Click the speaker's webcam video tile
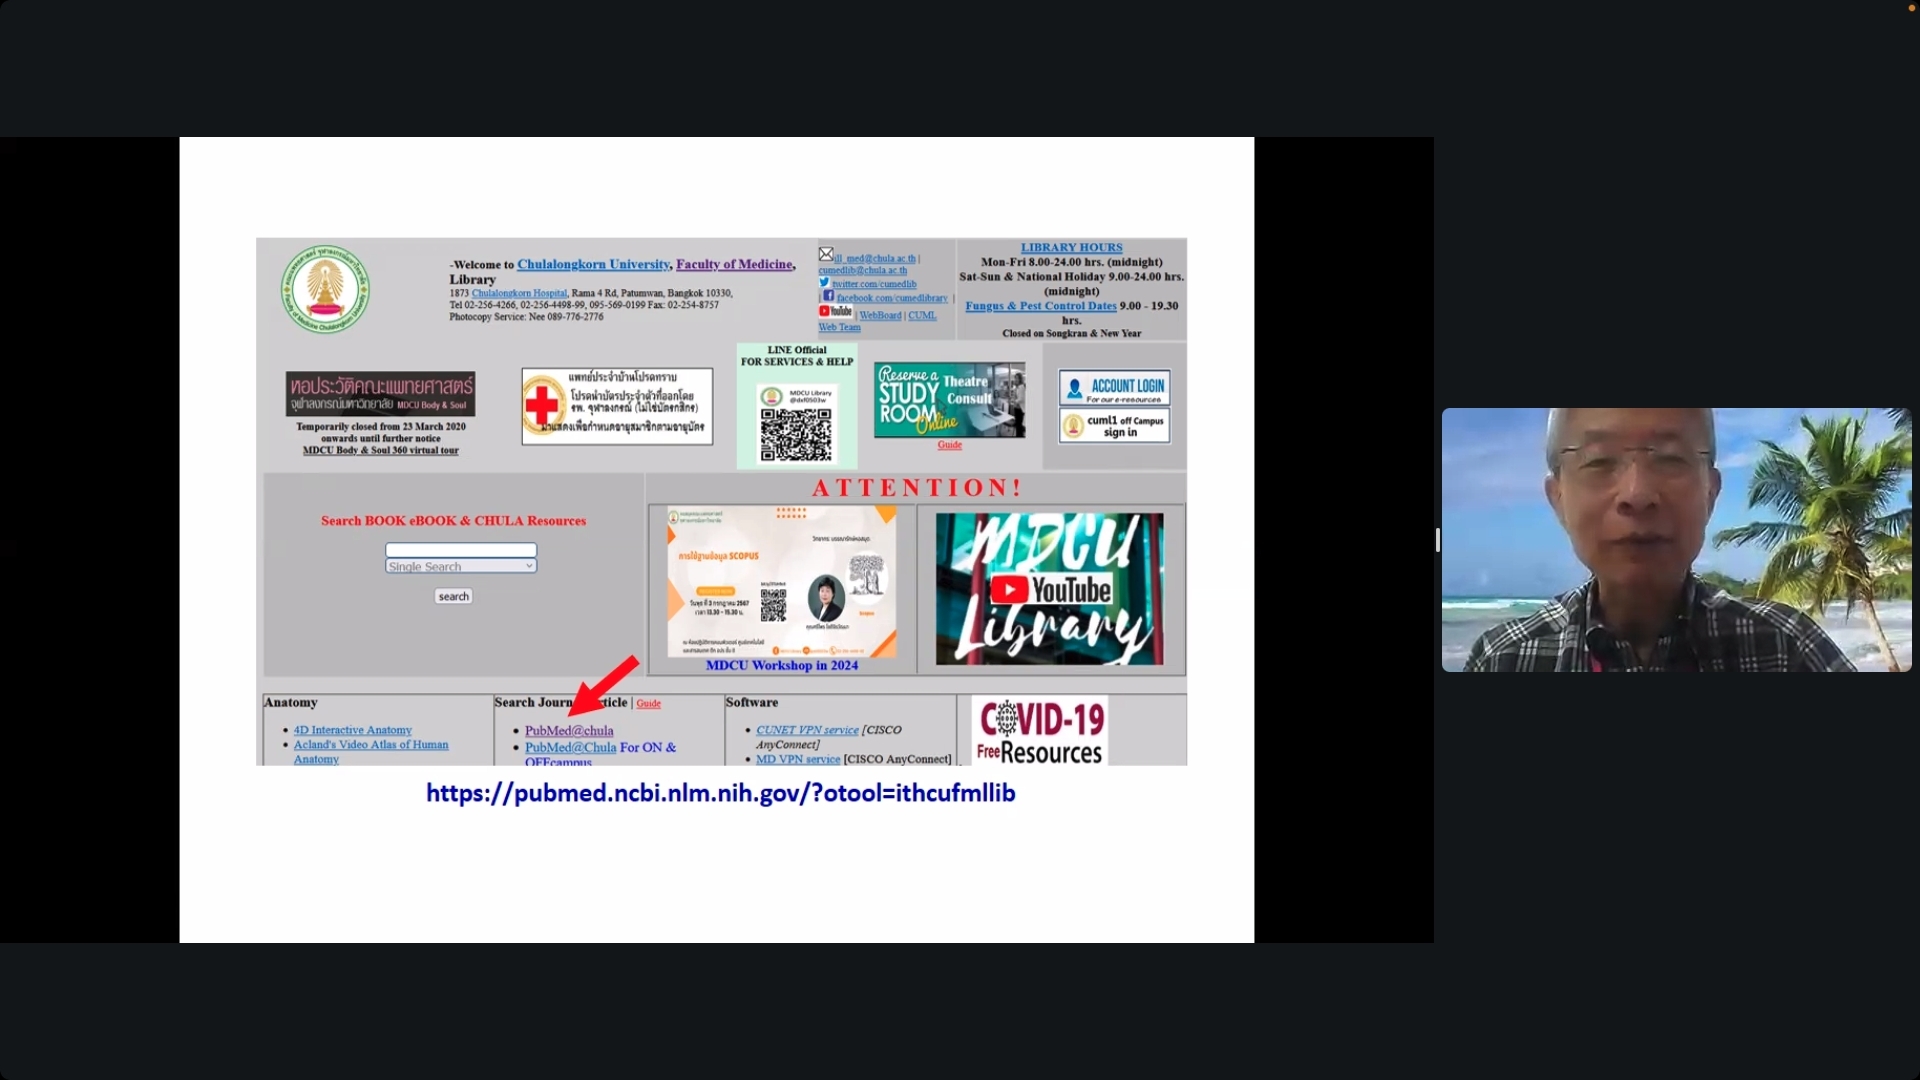This screenshot has height=1080, width=1920. (x=1676, y=540)
